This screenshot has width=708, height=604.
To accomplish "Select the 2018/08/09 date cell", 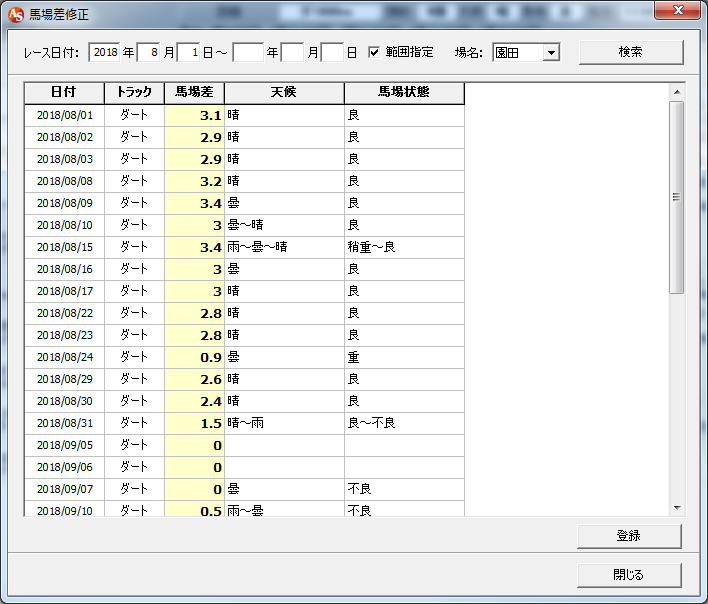I will pos(65,204).
